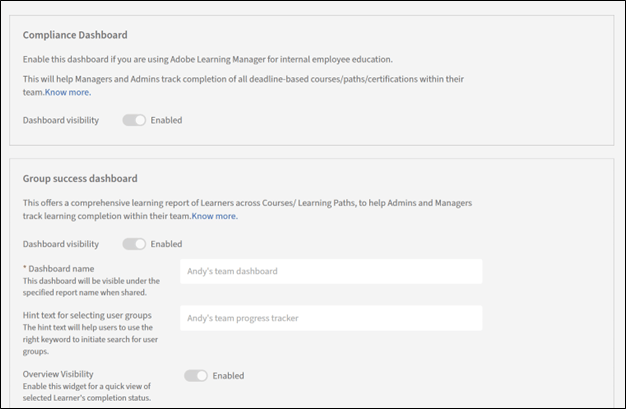Toggle Group success dashboard visibility switch
Screen dimensions: 626x409
(x=134, y=244)
